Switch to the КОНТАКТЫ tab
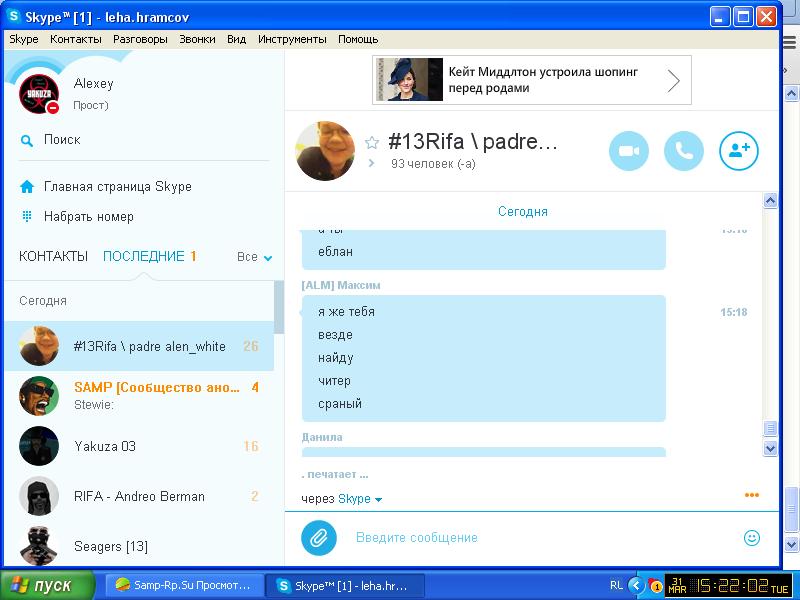Screen dimensions: 800x600 click(x=54, y=256)
